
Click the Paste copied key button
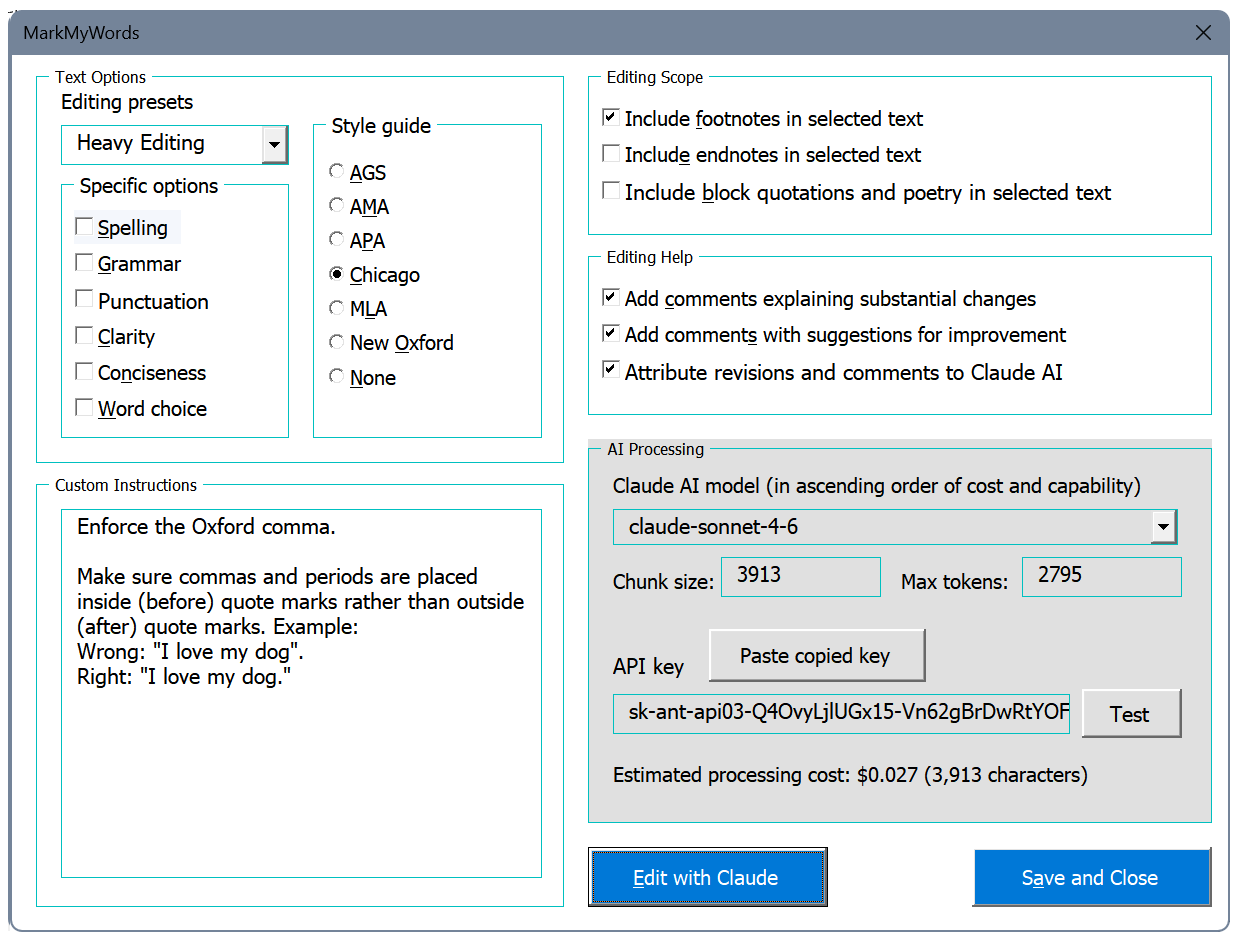[816, 656]
